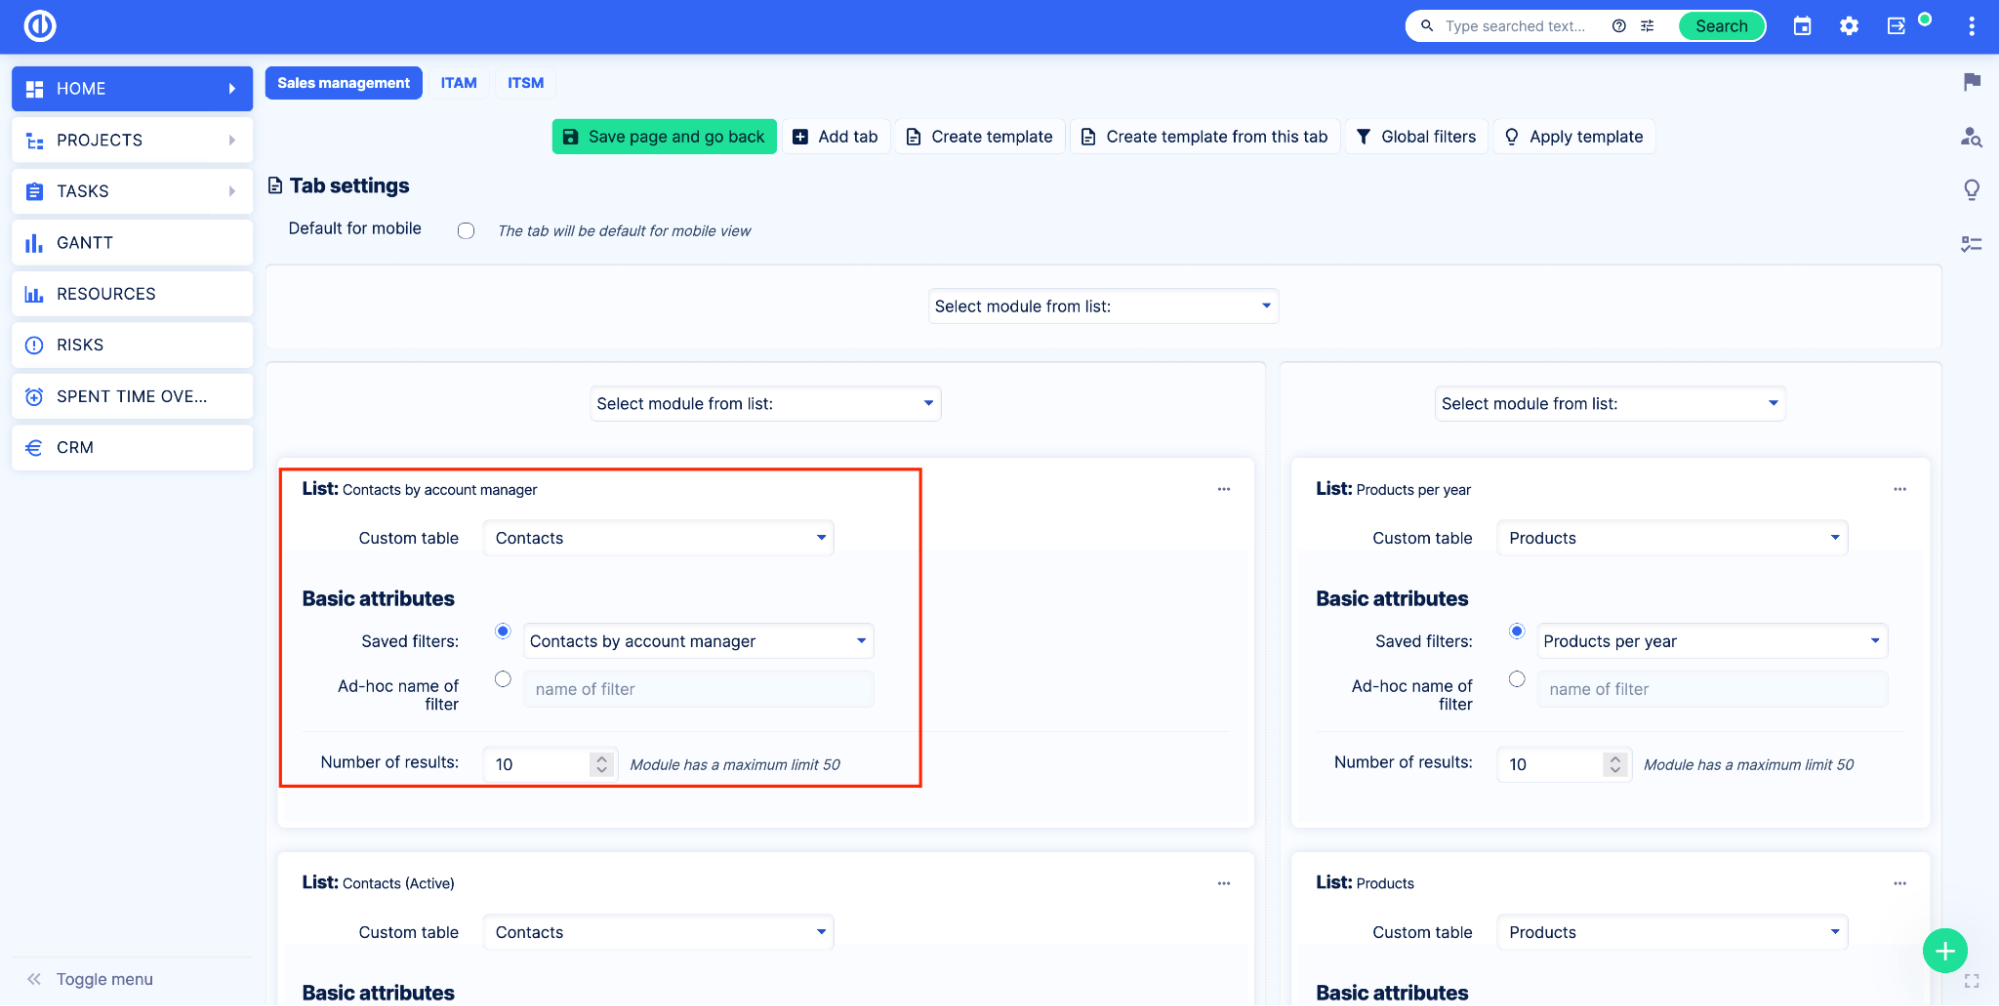This screenshot has height=1006, width=1999.
Task: Open options menu for Products per year list
Action: click(1899, 489)
